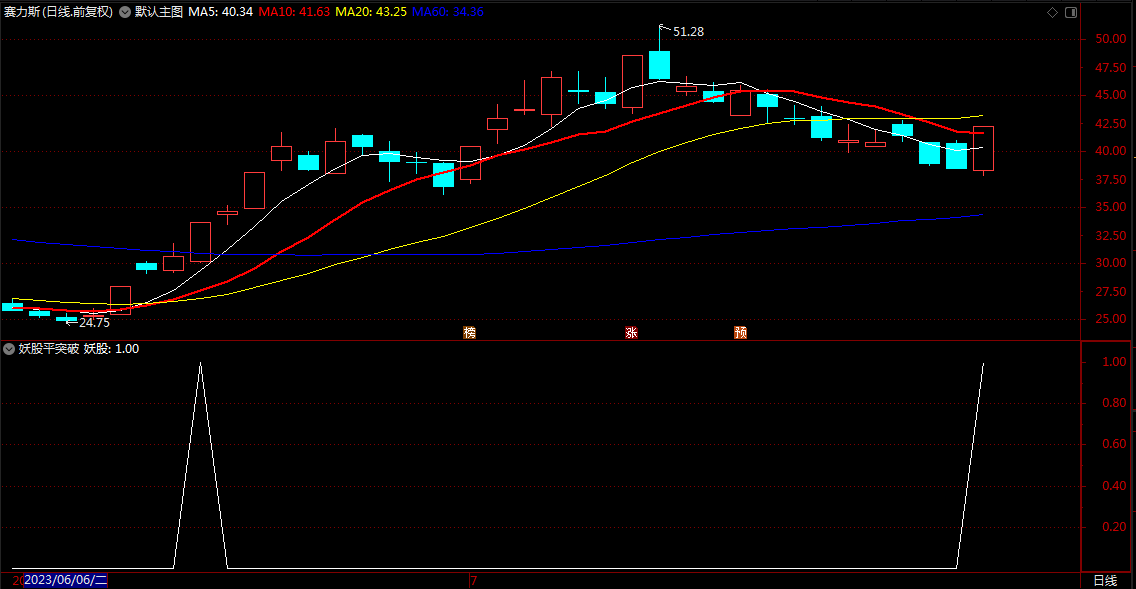Click the 42.50 price axis label

point(1111,124)
